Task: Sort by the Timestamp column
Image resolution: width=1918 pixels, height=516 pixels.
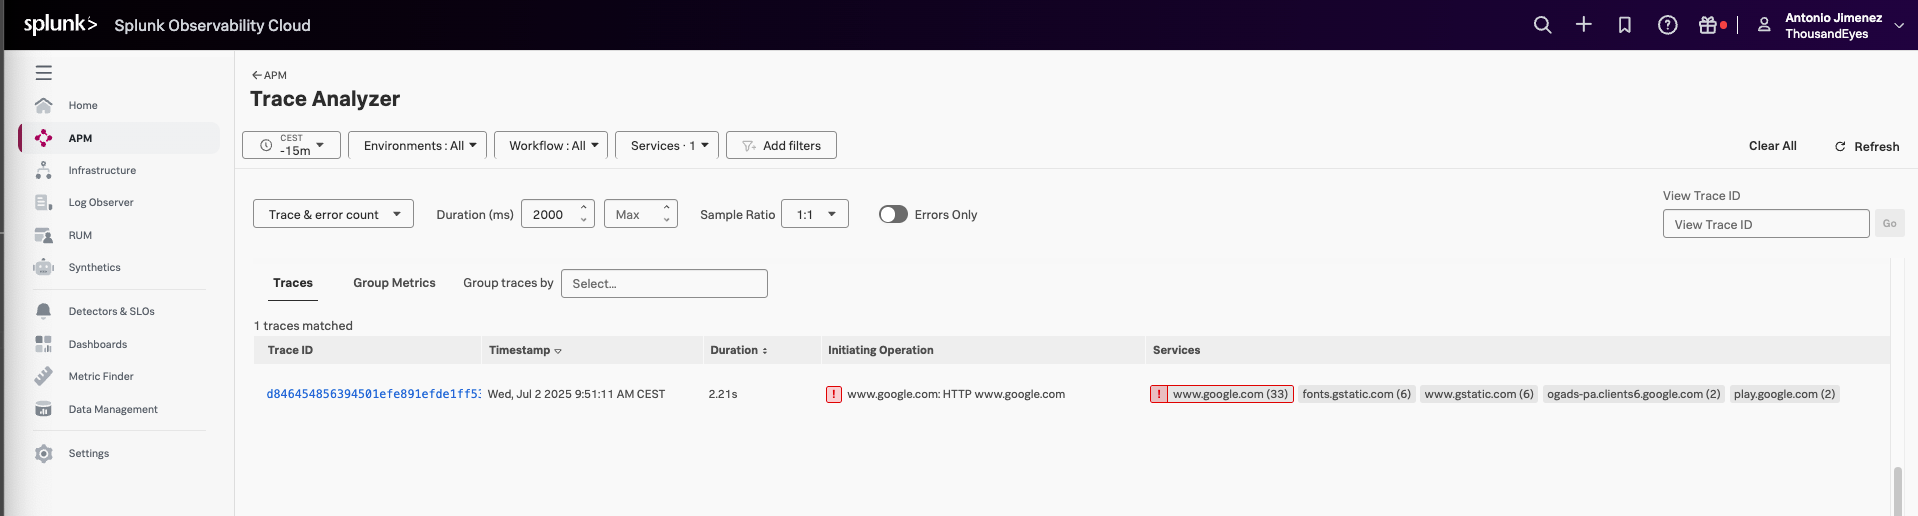Action: (x=525, y=350)
